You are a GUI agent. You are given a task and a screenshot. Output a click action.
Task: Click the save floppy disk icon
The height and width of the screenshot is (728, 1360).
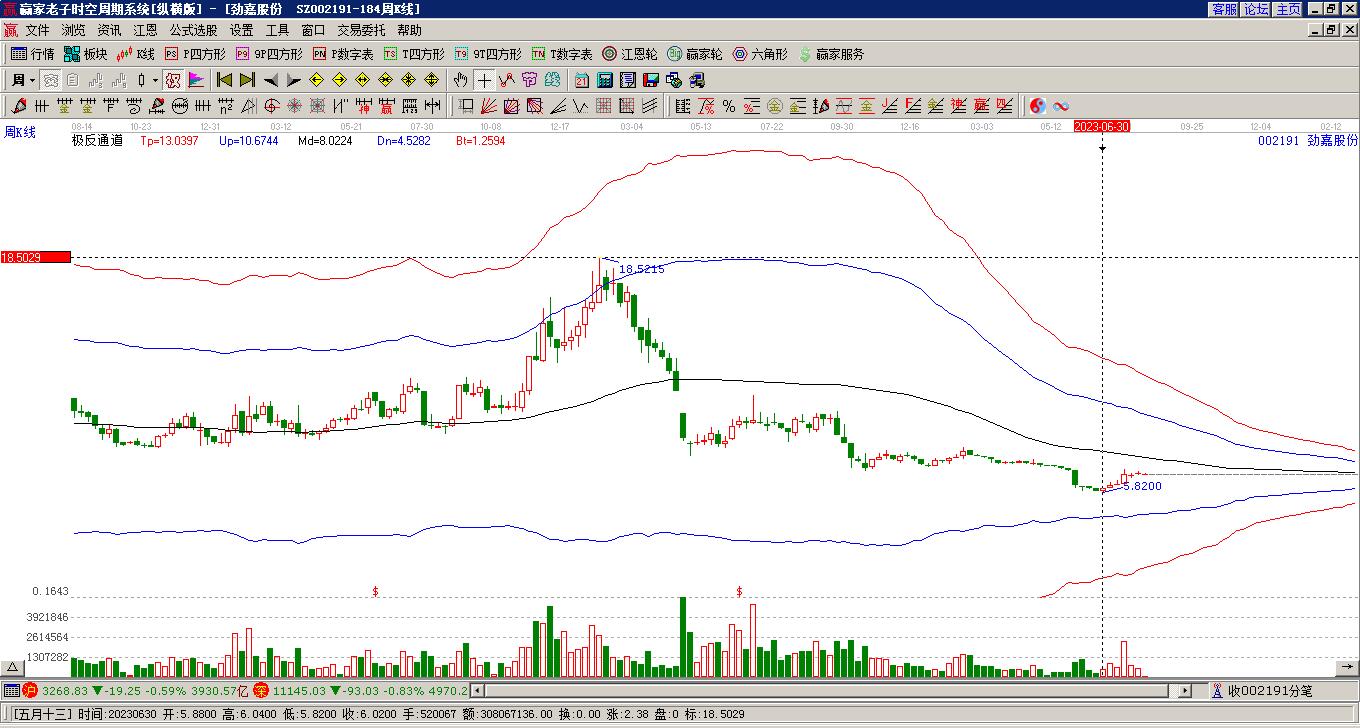650,80
